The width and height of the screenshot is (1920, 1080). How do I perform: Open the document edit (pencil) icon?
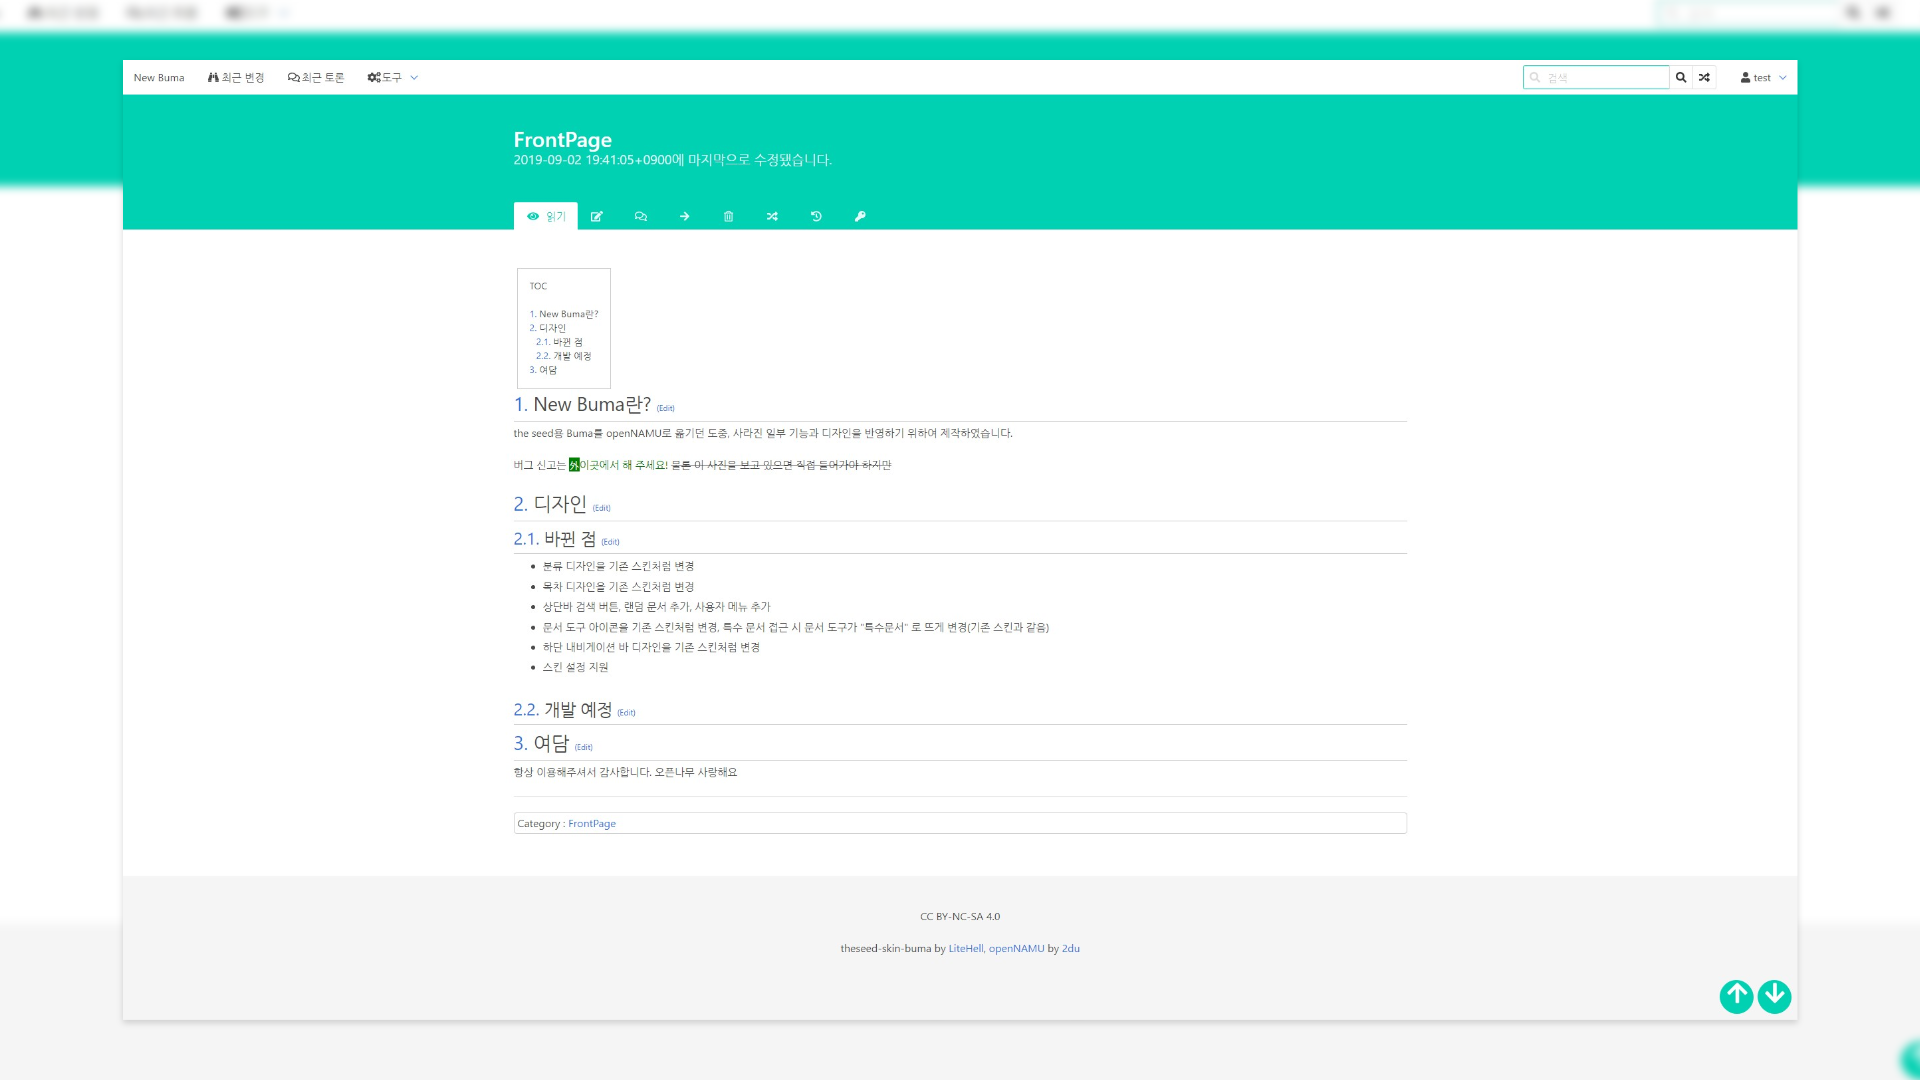coord(597,216)
